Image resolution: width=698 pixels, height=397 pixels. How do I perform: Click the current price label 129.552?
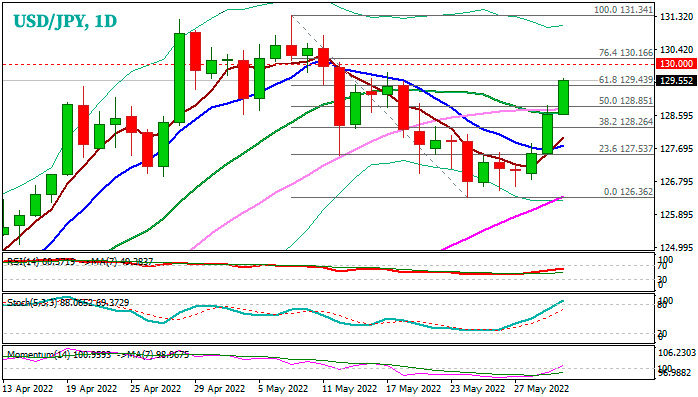coord(676,81)
